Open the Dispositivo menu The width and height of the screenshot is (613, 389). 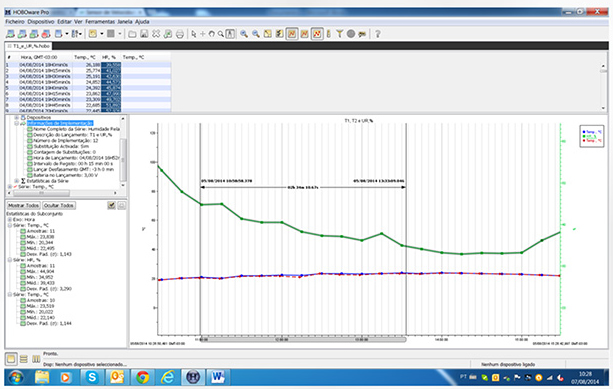tap(41, 22)
